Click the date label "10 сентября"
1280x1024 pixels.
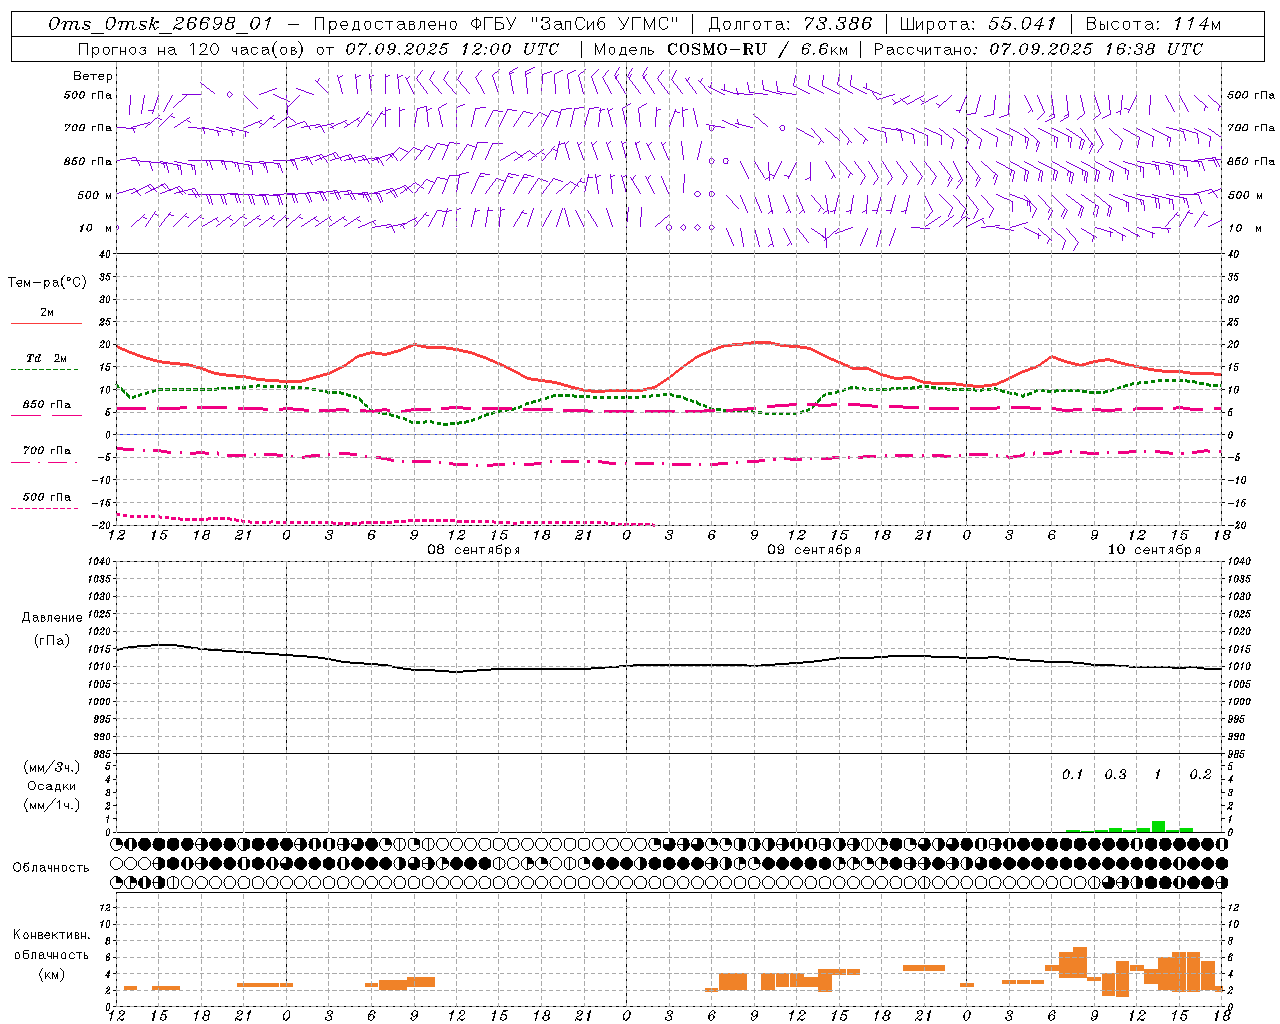click(x=1154, y=550)
